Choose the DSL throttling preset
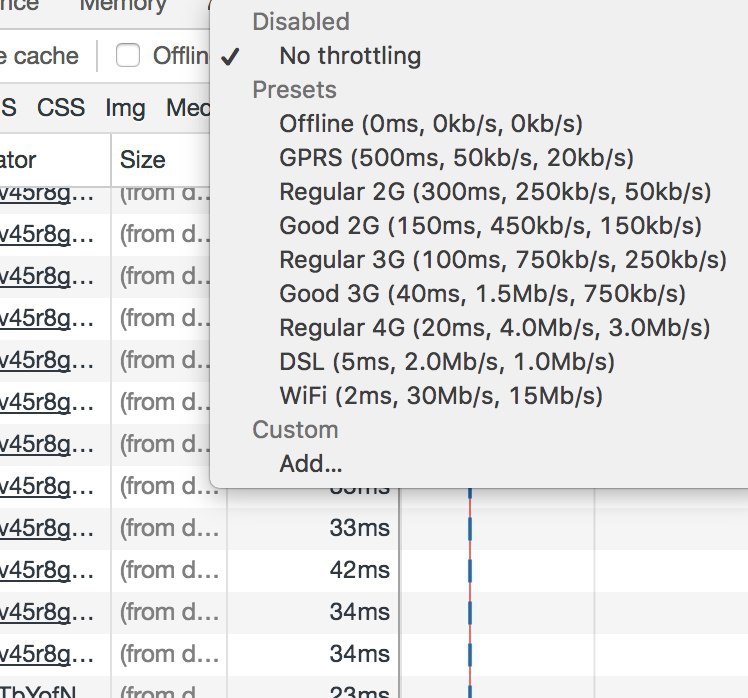748x698 pixels. point(447,362)
